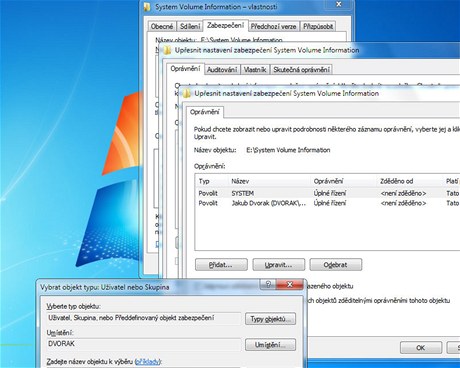Select the Auditování tab
The image size is (460, 368).
click(222, 70)
